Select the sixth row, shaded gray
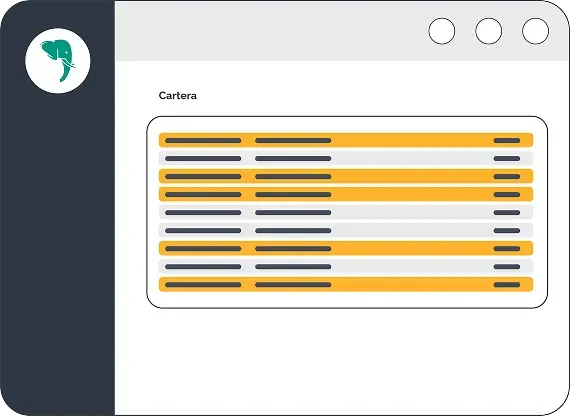The image size is (570, 417). point(346,230)
